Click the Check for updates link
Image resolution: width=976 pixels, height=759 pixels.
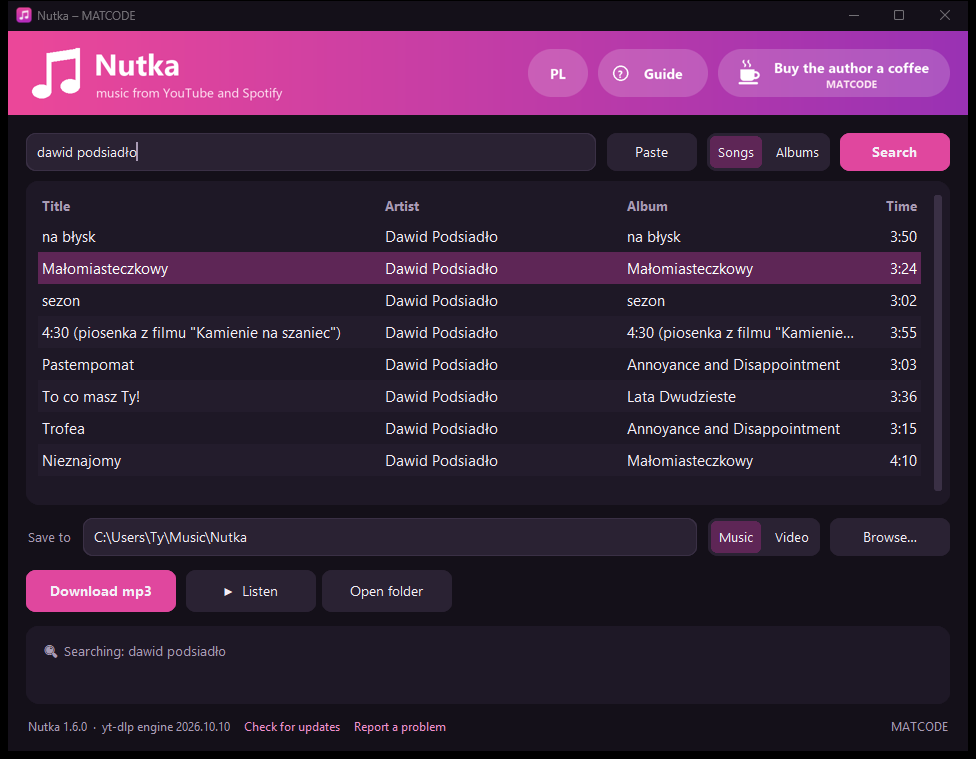292,727
